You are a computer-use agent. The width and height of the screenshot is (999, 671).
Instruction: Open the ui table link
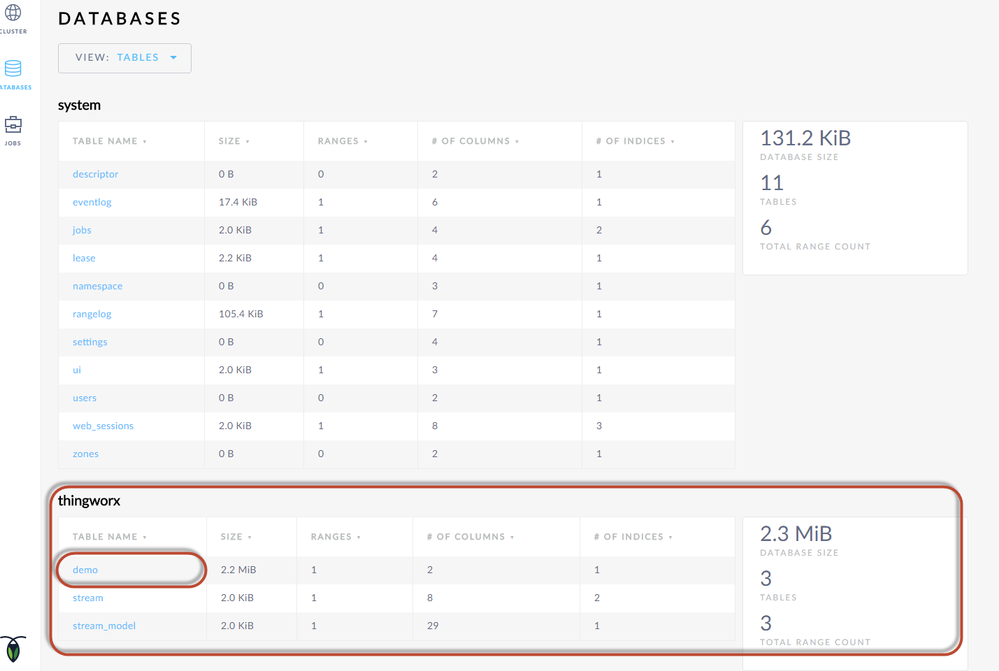pyautogui.click(x=76, y=370)
